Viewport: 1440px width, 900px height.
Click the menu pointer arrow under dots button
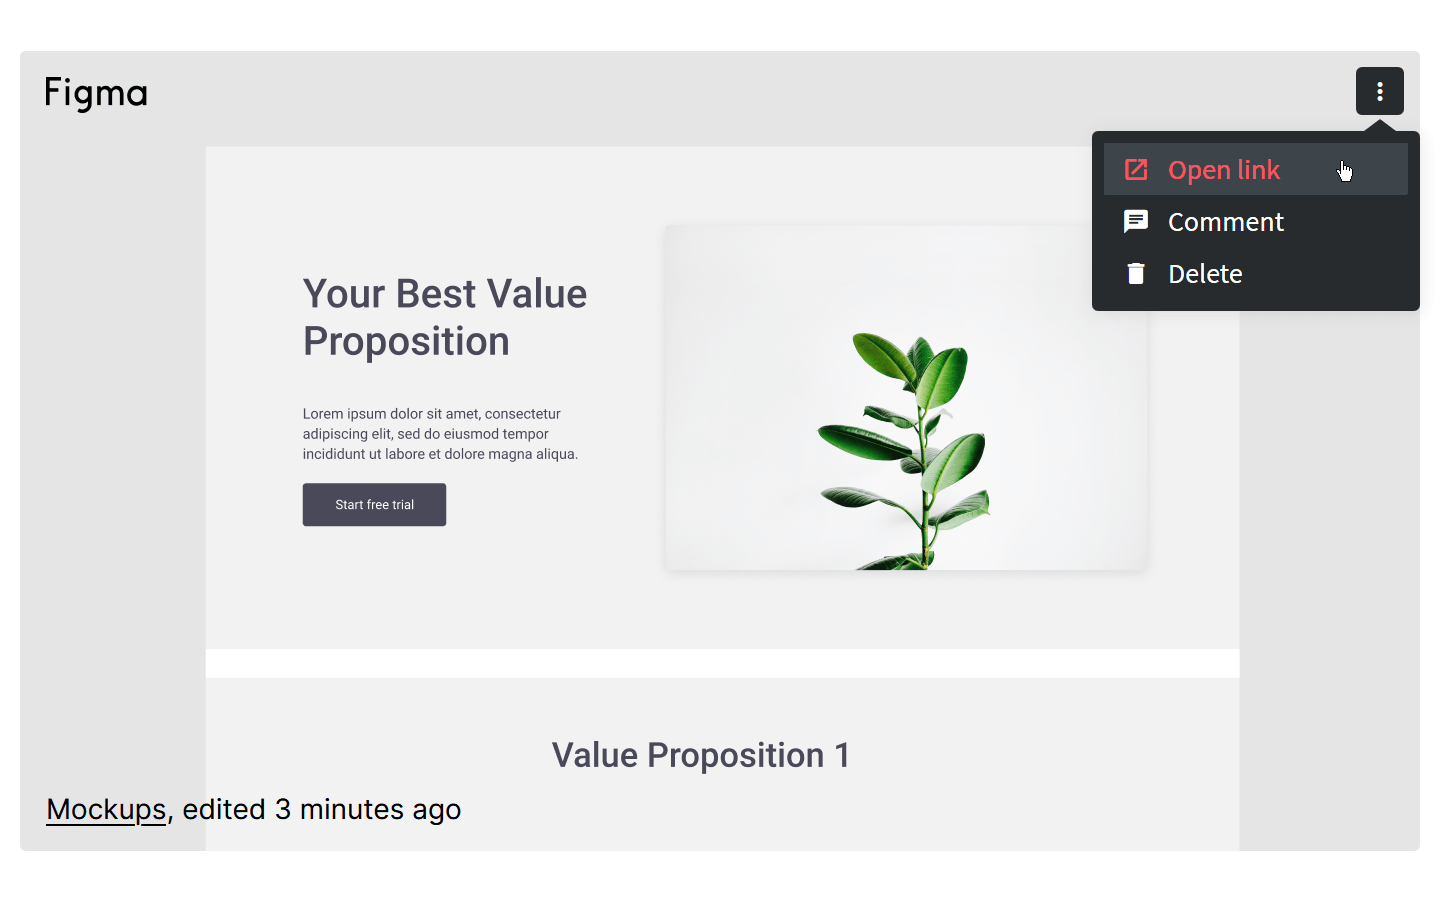(1379, 125)
